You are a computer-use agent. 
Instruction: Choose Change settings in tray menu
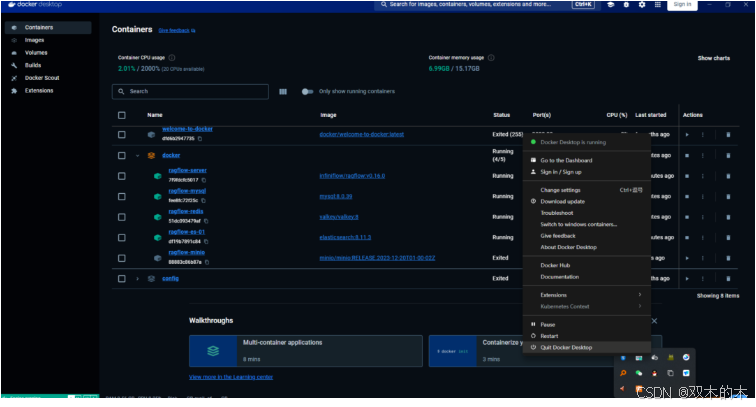click(587, 190)
